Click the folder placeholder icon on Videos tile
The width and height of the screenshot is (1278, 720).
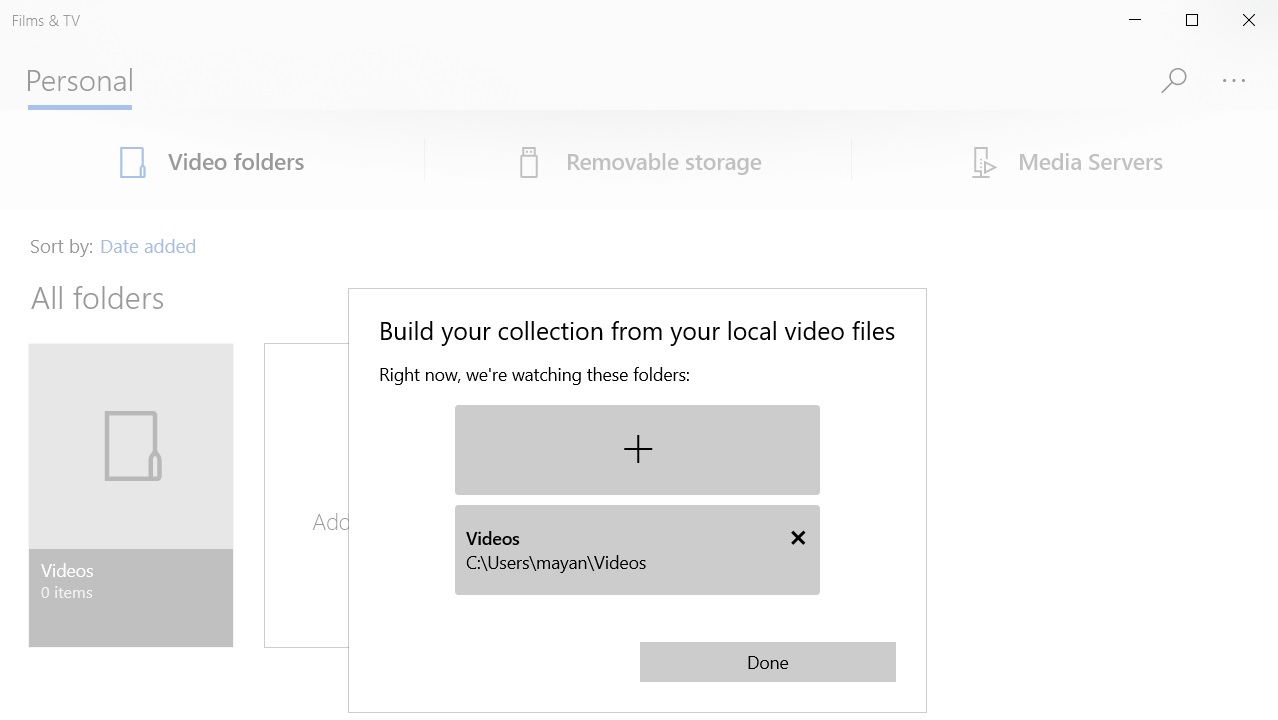click(130, 445)
